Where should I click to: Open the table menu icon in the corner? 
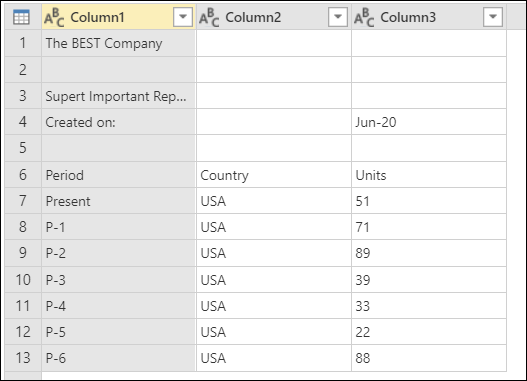[21, 17]
